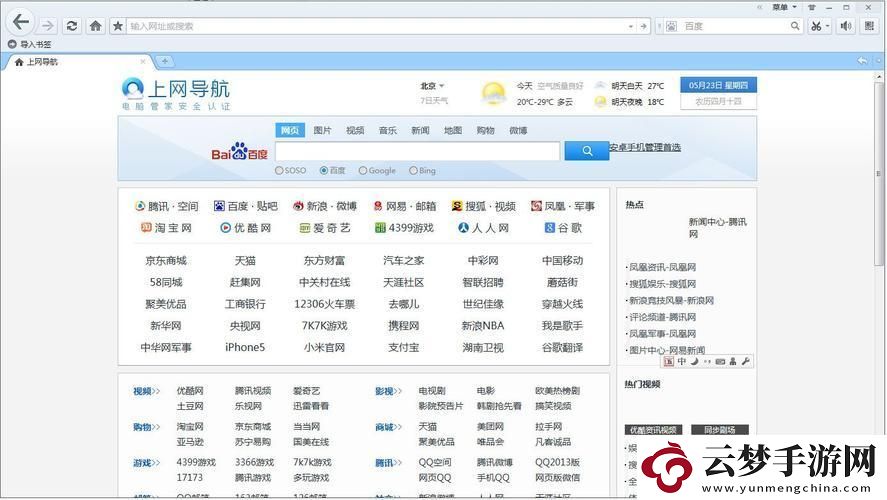The width and height of the screenshot is (887, 500).
Task: Select the 上网导航 browser tab
Action: pyautogui.click(x=79, y=62)
